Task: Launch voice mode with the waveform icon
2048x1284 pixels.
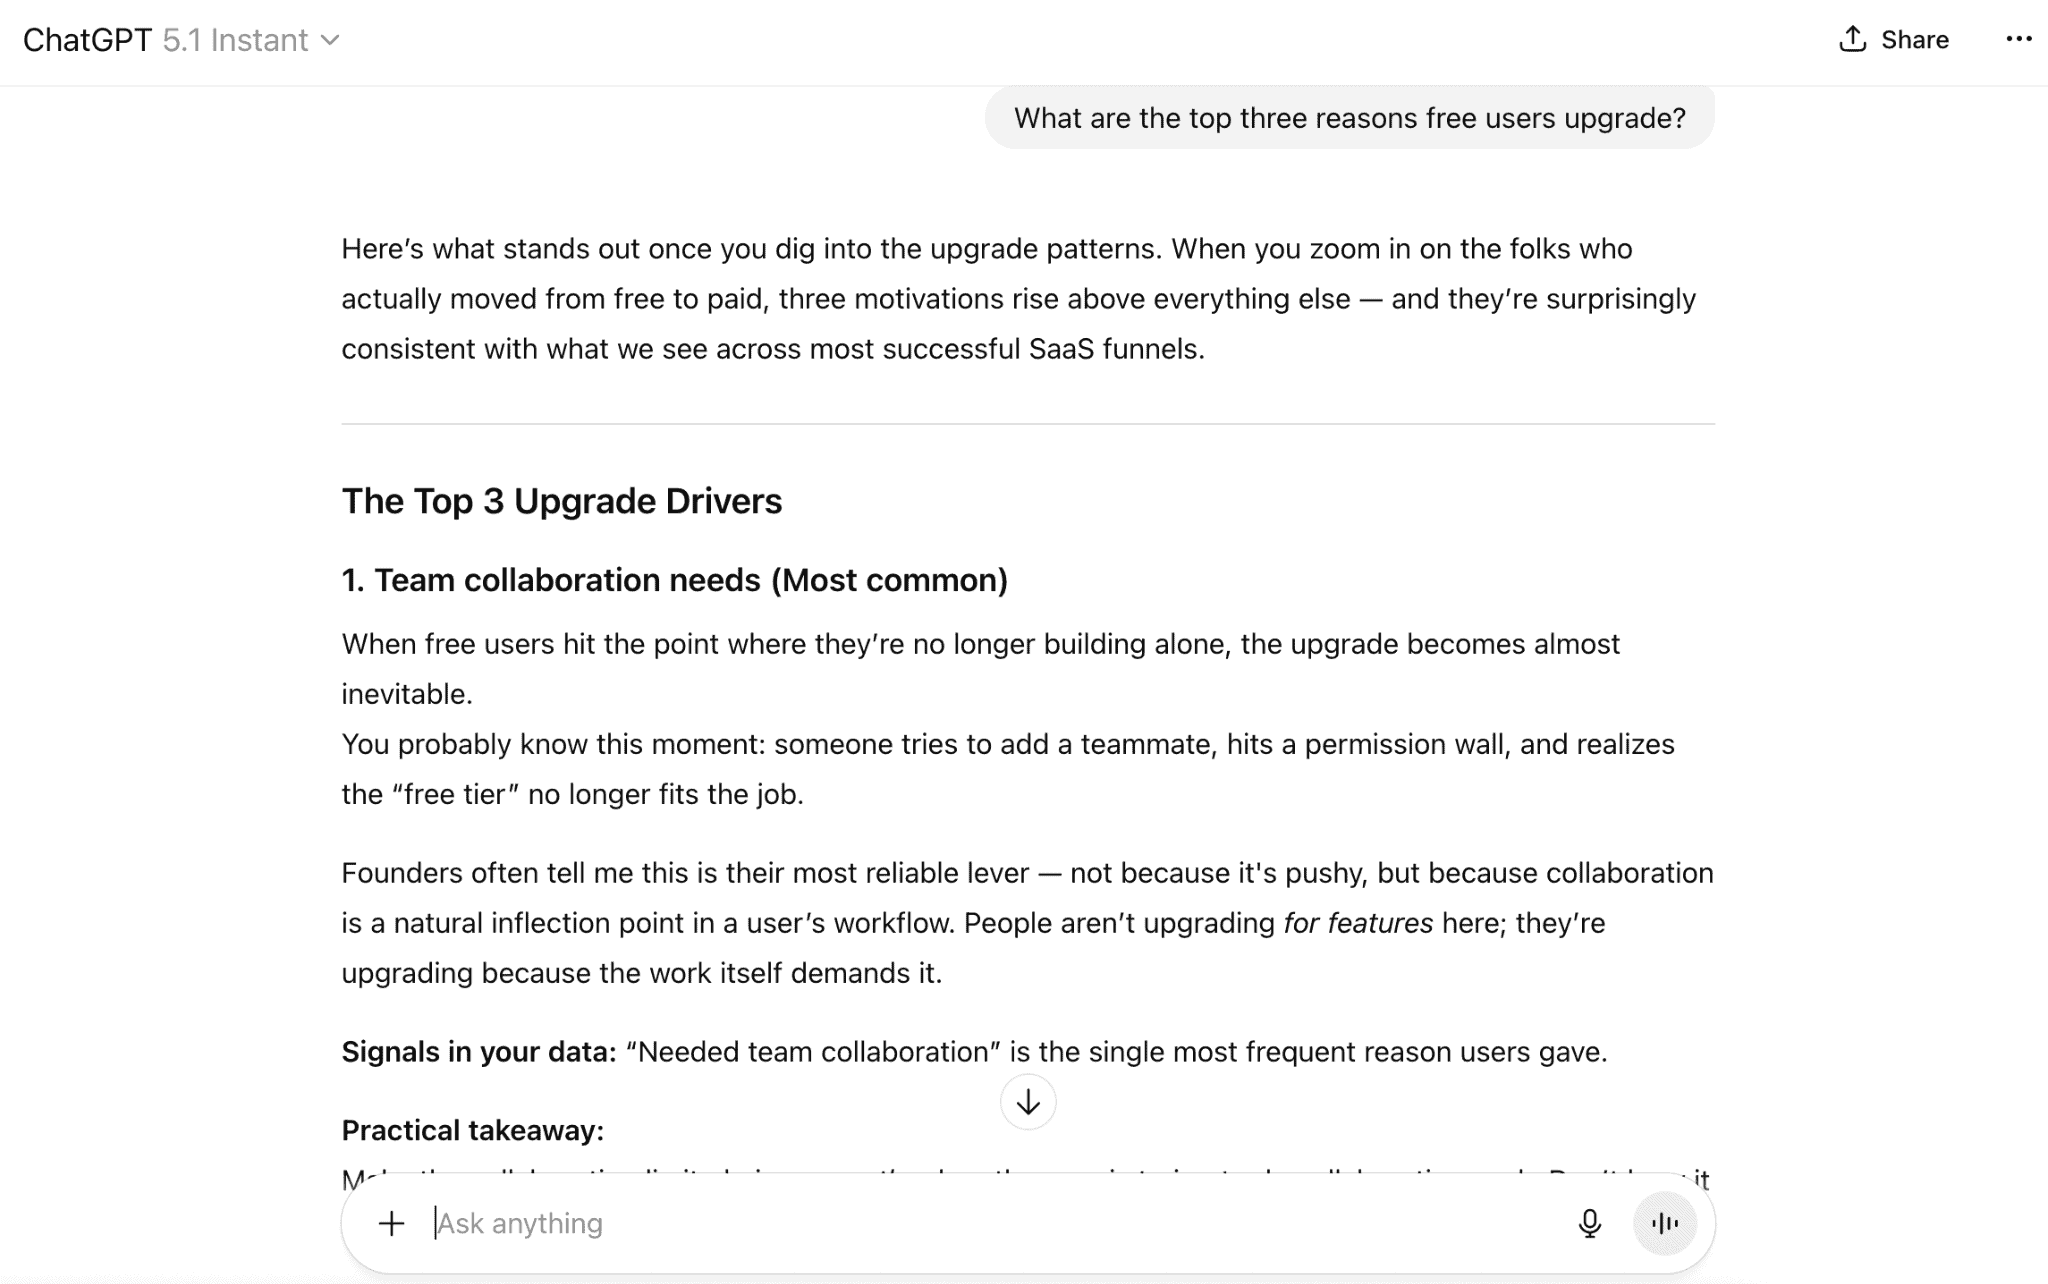Action: click(x=1665, y=1223)
